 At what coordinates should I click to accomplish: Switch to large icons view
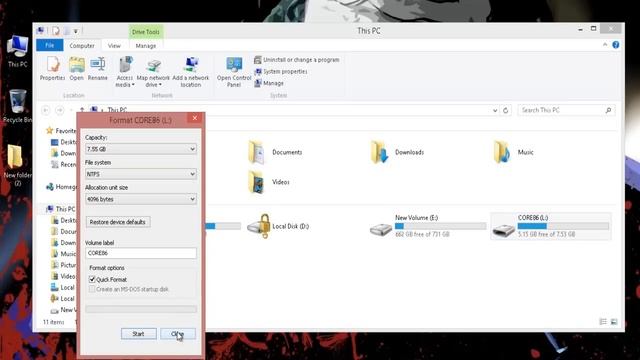pos(614,322)
